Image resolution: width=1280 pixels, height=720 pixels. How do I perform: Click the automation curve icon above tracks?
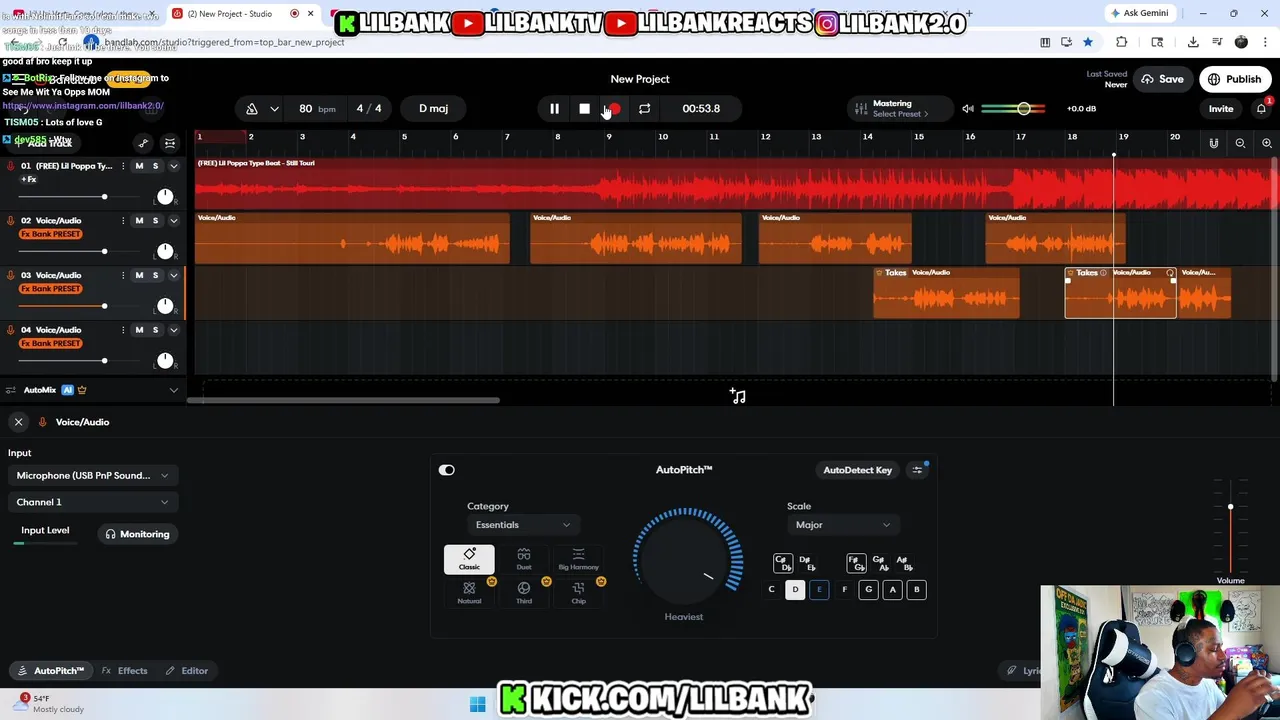coord(143,143)
